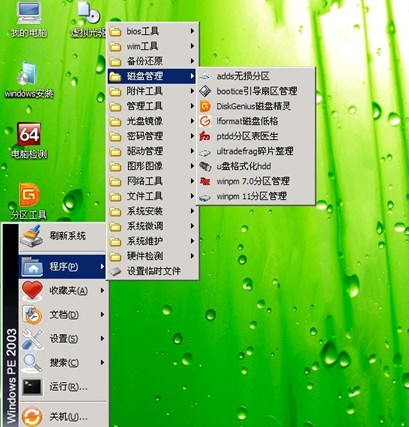Screen dimensions: 409x427
Task: Click the wim工具 folder icon
Action: [115, 47]
